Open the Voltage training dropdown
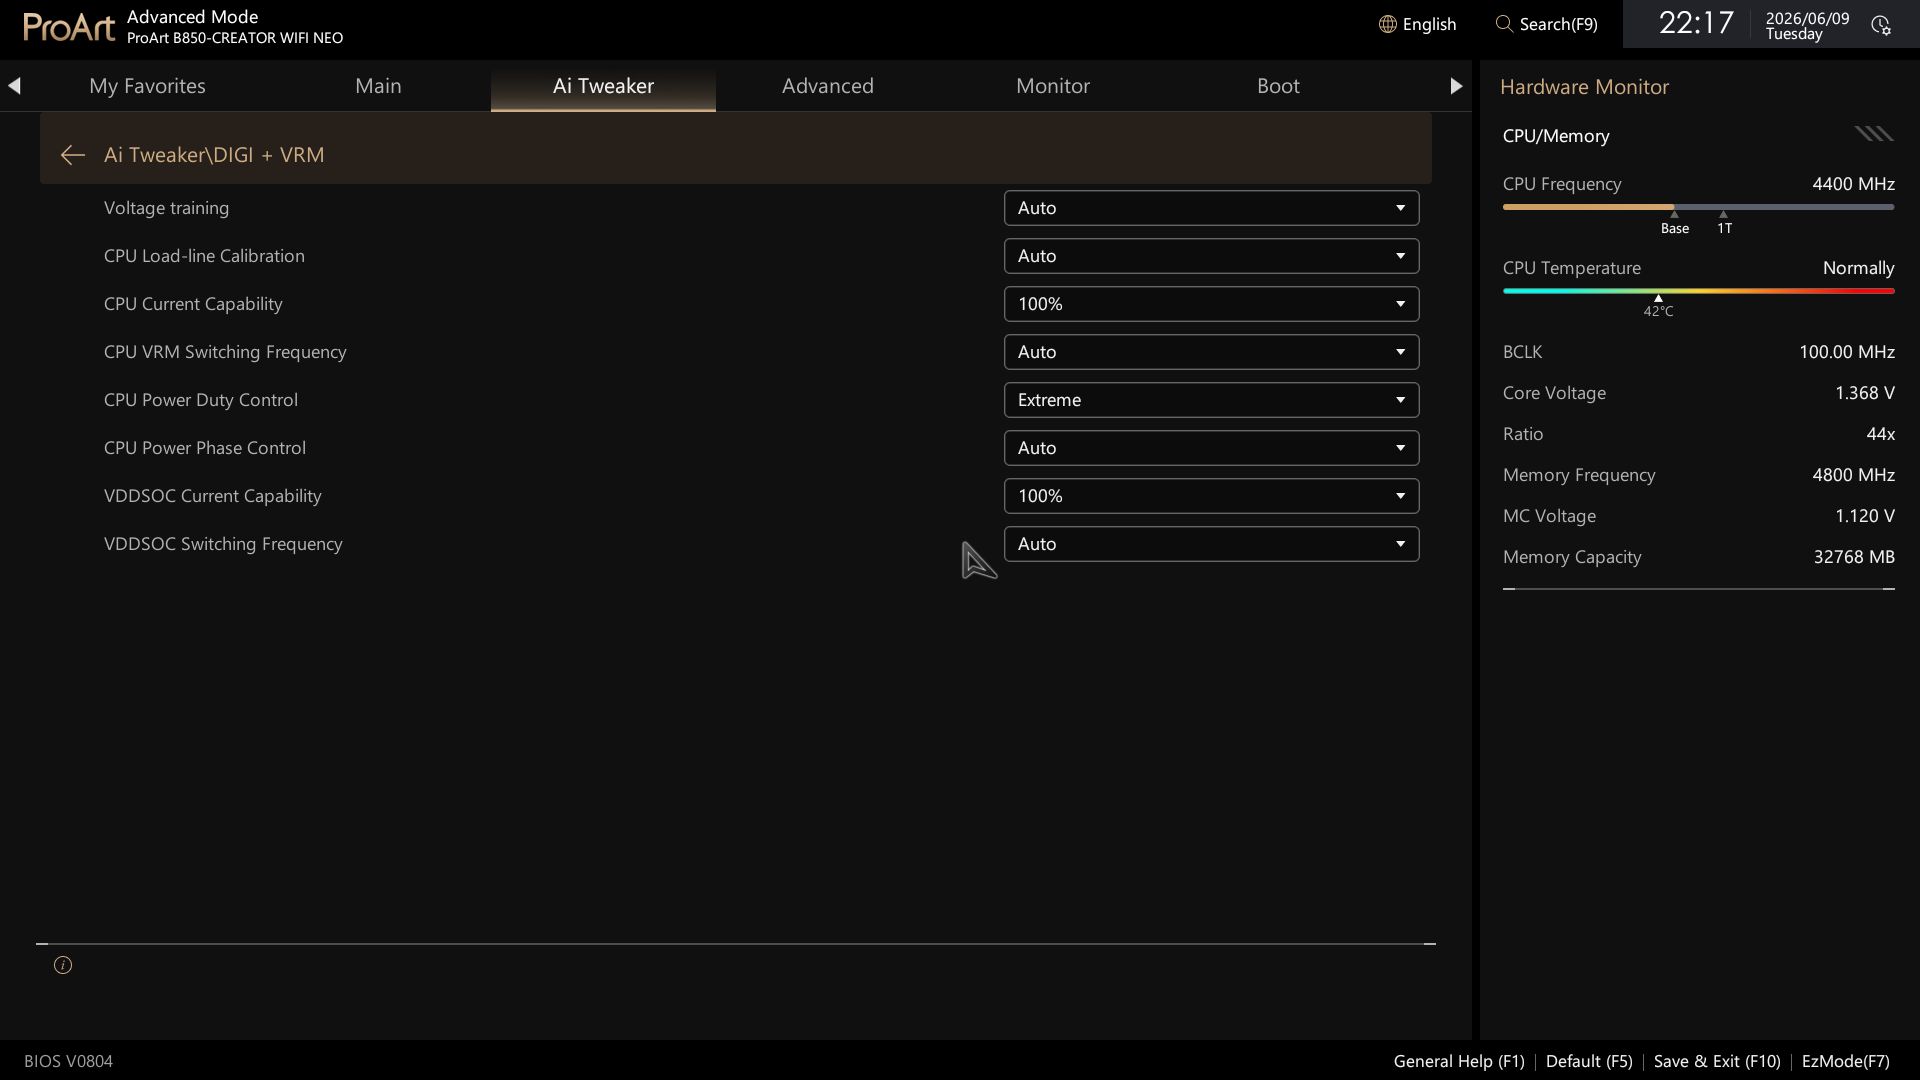 [1211, 208]
